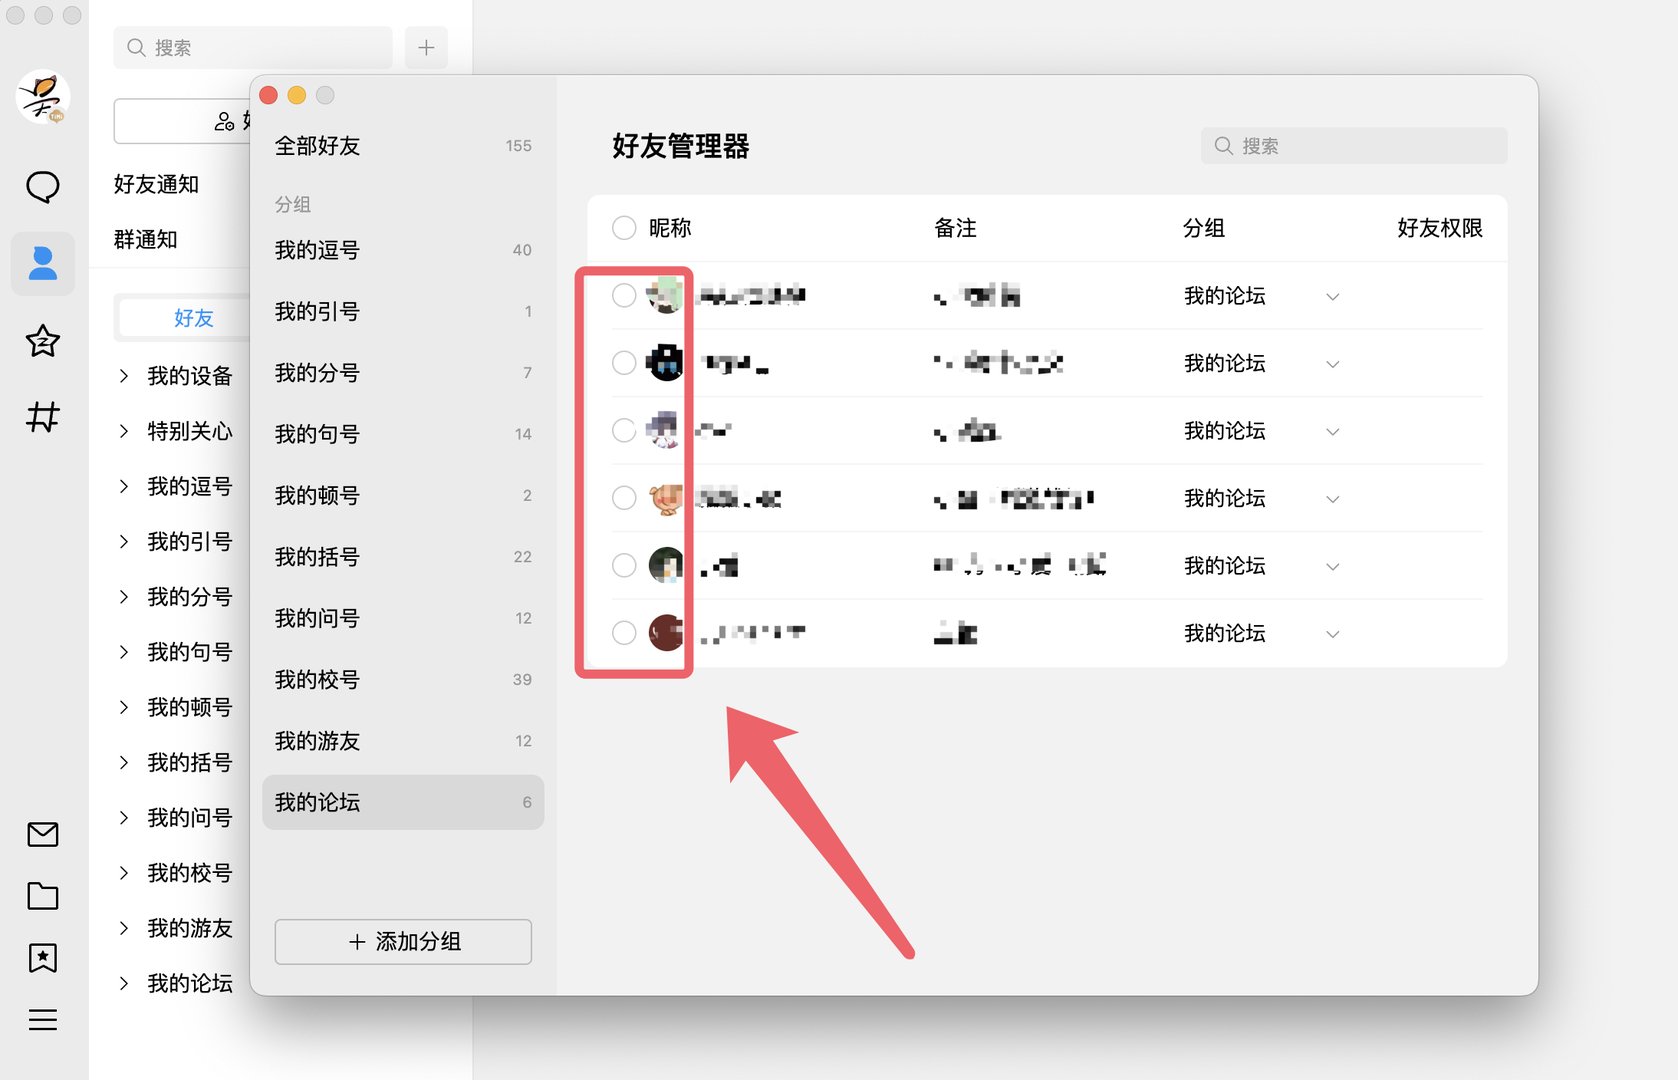Check the select-all circle beside 昵称
The height and width of the screenshot is (1080, 1678).
point(623,227)
